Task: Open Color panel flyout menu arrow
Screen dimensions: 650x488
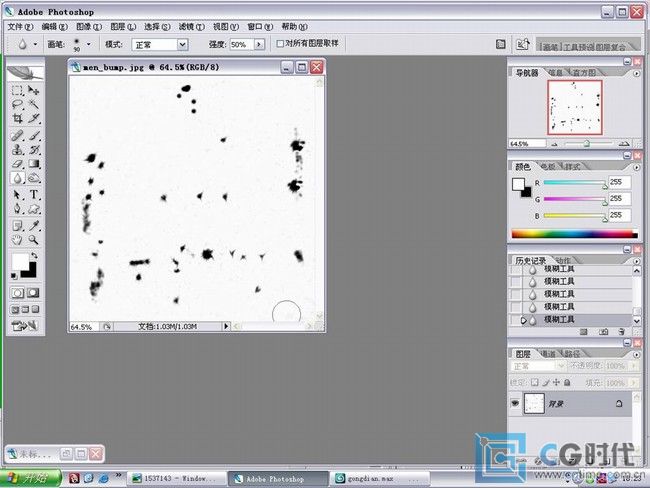Action: pos(636,168)
